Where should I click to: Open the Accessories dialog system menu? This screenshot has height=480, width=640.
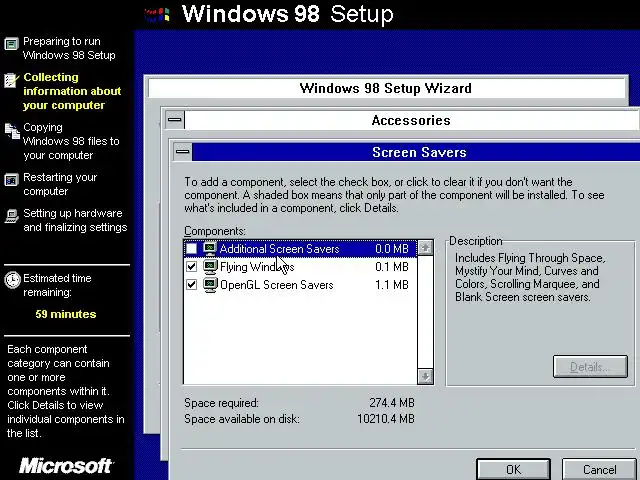coord(175,120)
